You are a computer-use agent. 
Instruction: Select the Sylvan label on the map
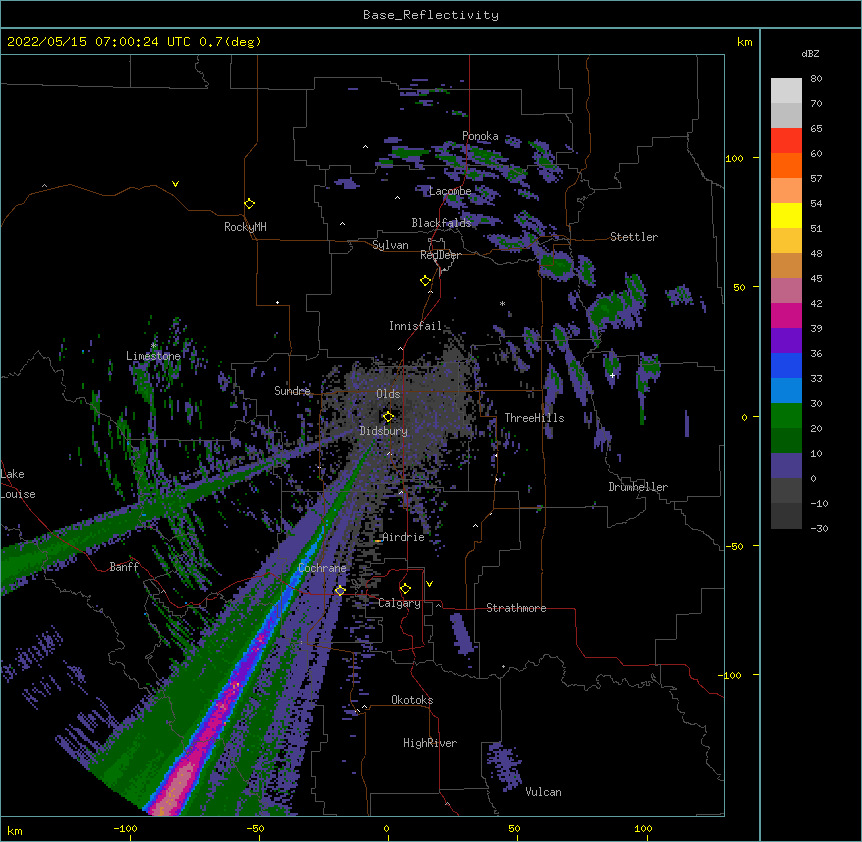pyautogui.click(x=390, y=245)
